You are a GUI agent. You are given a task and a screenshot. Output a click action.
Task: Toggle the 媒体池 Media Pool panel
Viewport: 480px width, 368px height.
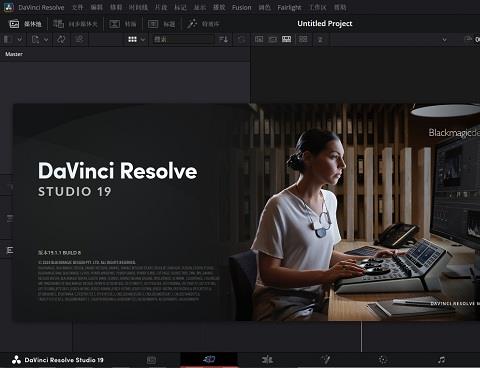point(25,24)
